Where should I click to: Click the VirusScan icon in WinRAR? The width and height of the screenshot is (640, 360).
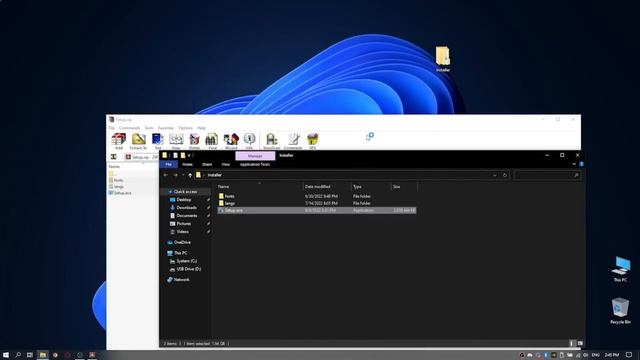271,141
